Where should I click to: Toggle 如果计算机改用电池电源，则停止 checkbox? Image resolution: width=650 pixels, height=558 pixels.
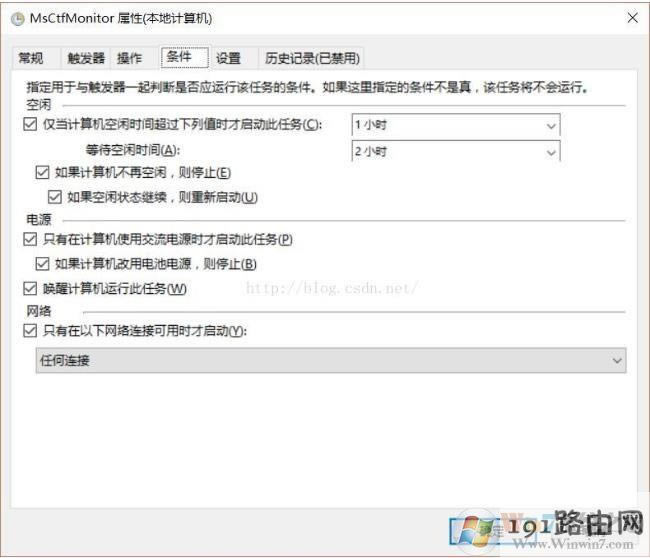click(x=41, y=264)
